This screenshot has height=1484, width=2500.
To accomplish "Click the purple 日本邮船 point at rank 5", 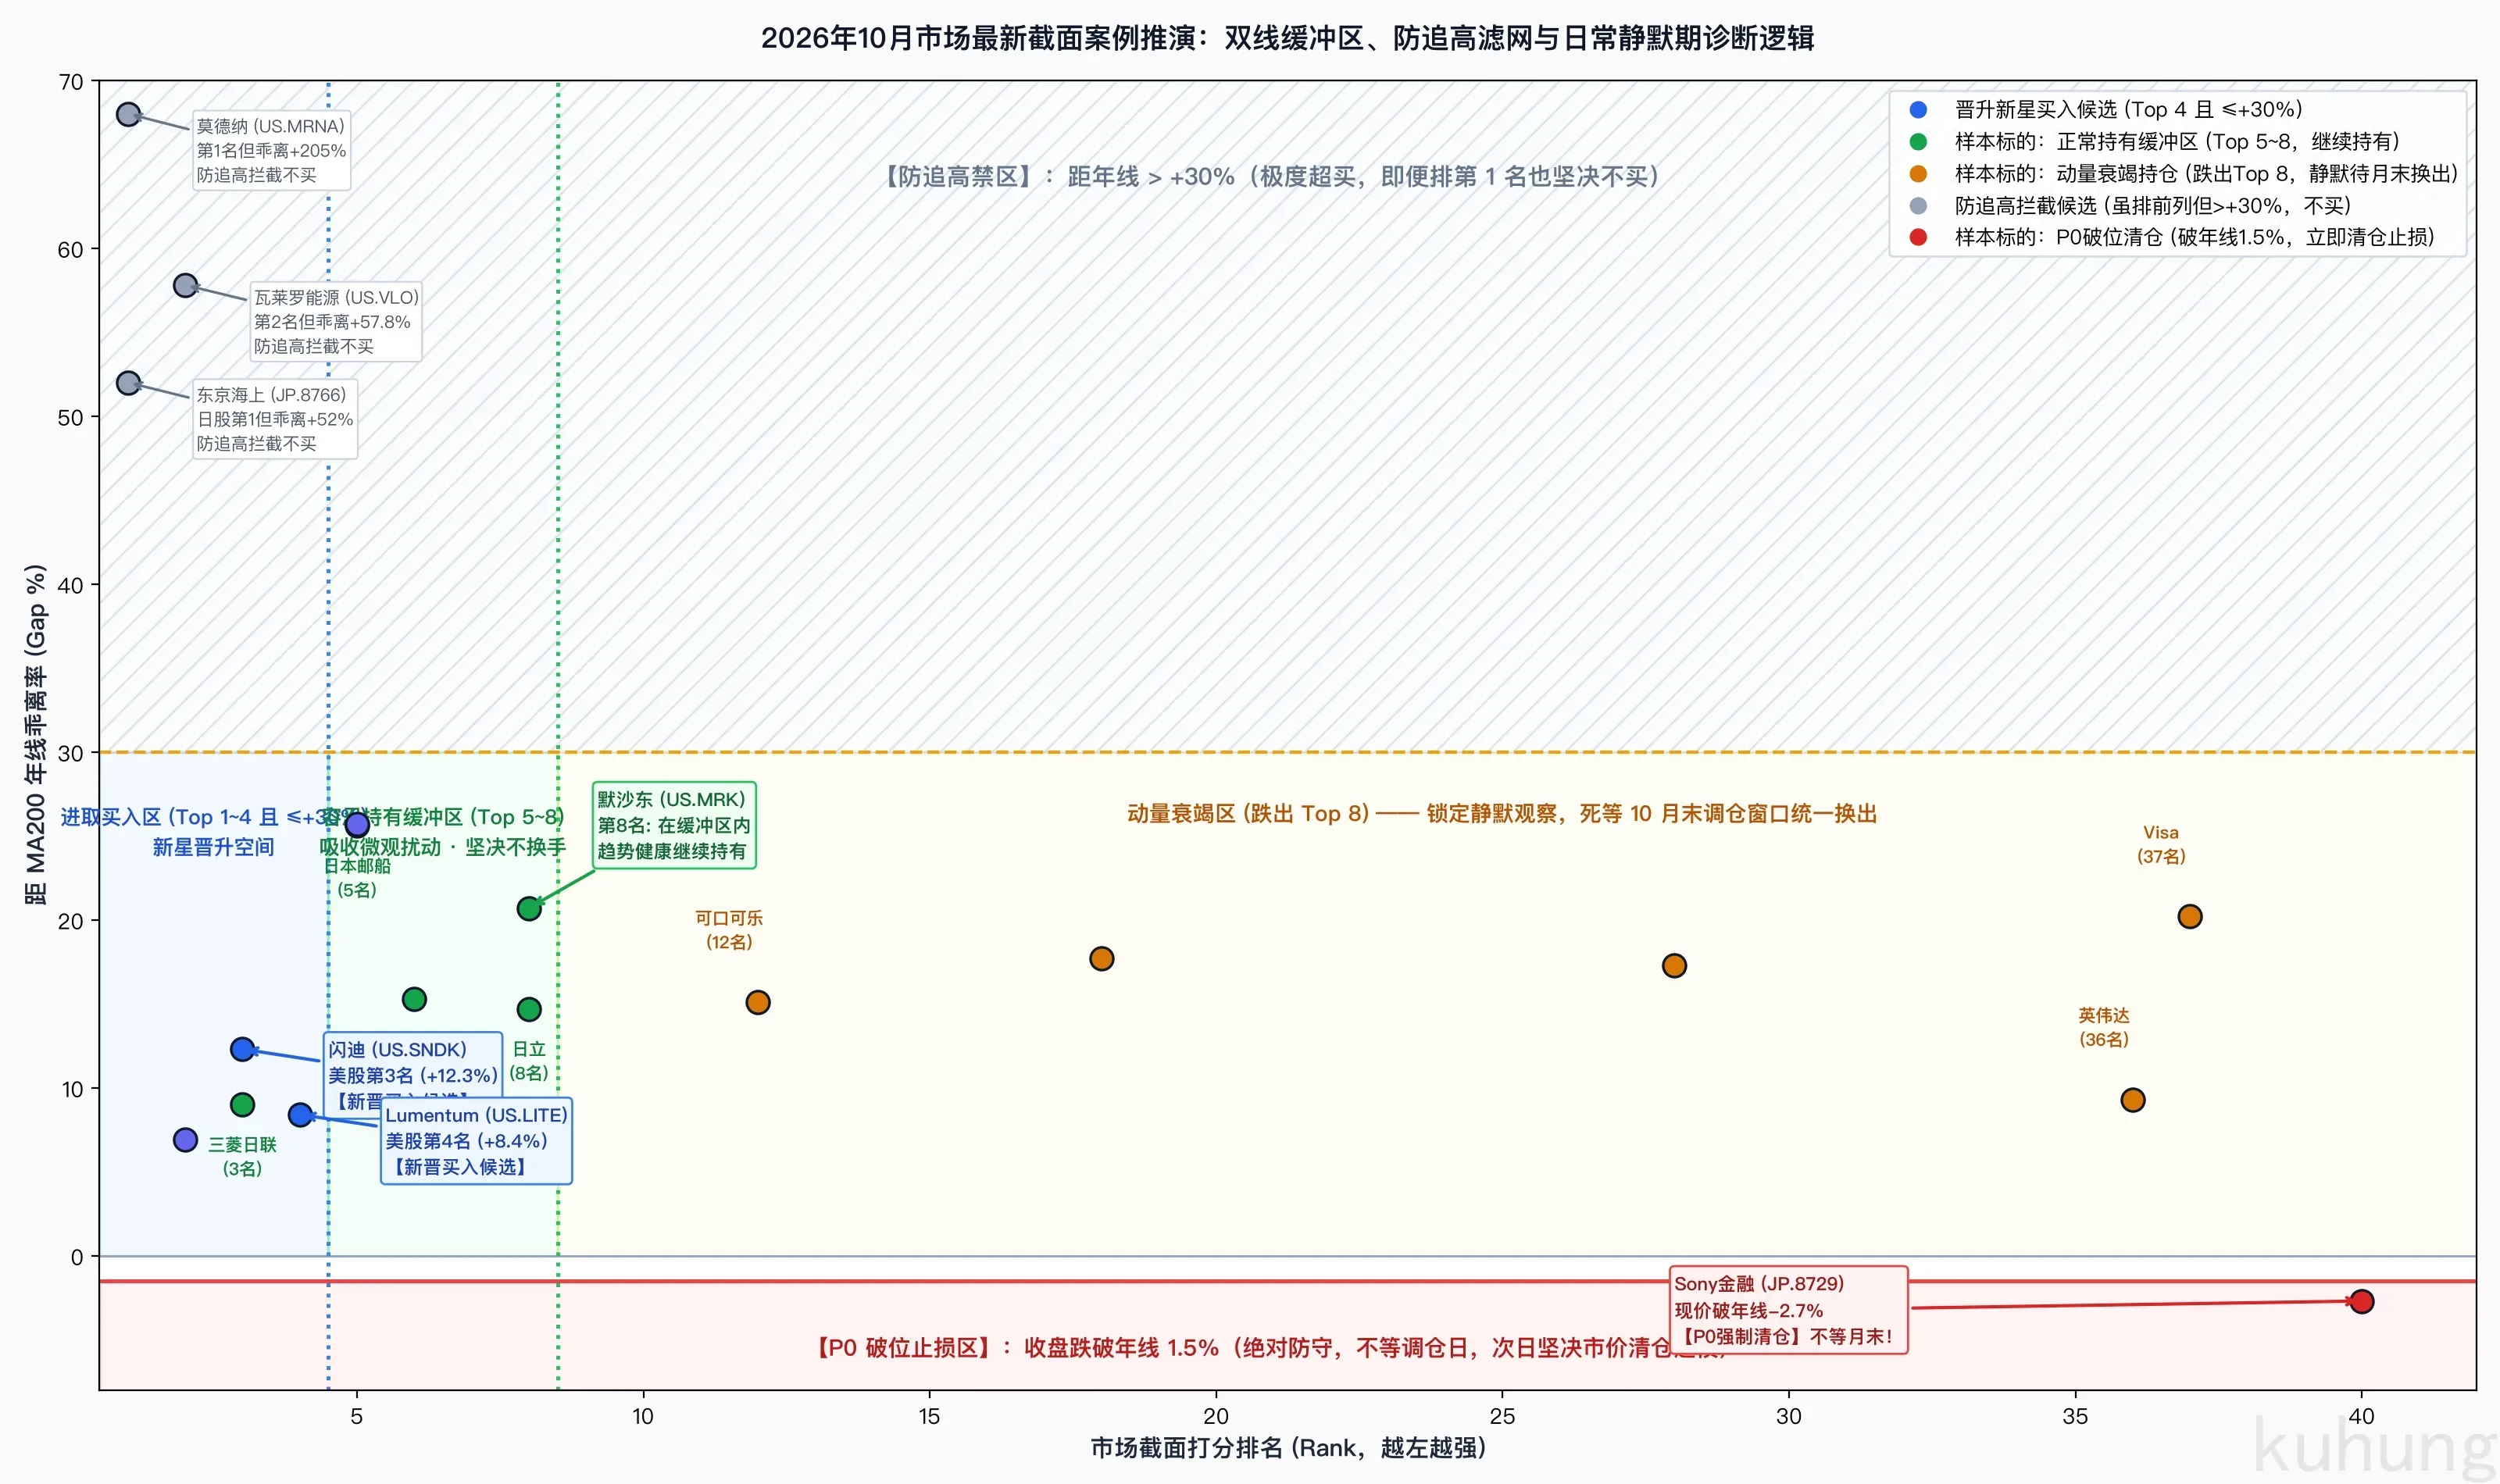I will 357,825.
